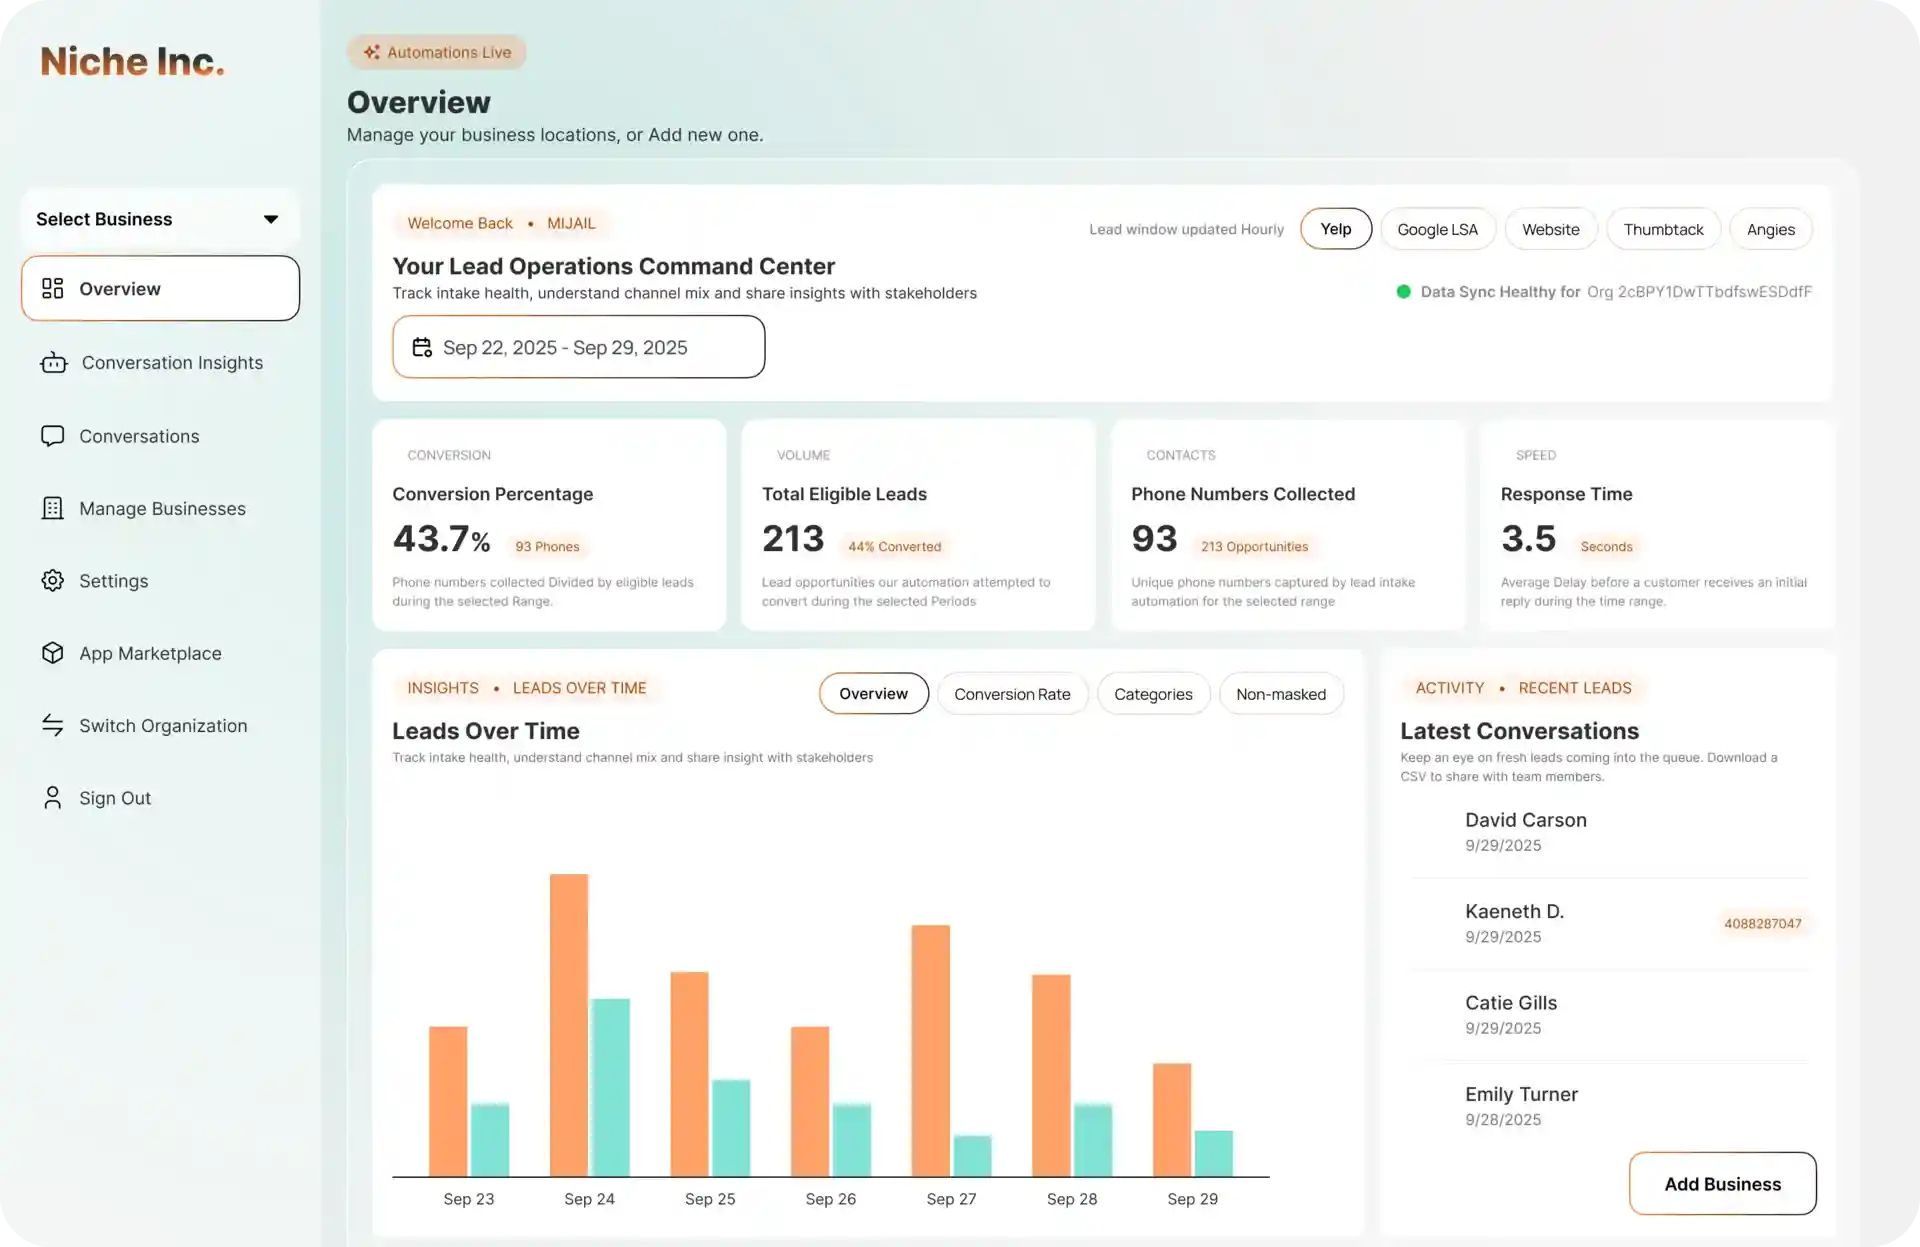The image size is (1920, 1247).
Task: Expand the Select Business dropdown
Action: [159, 219]
